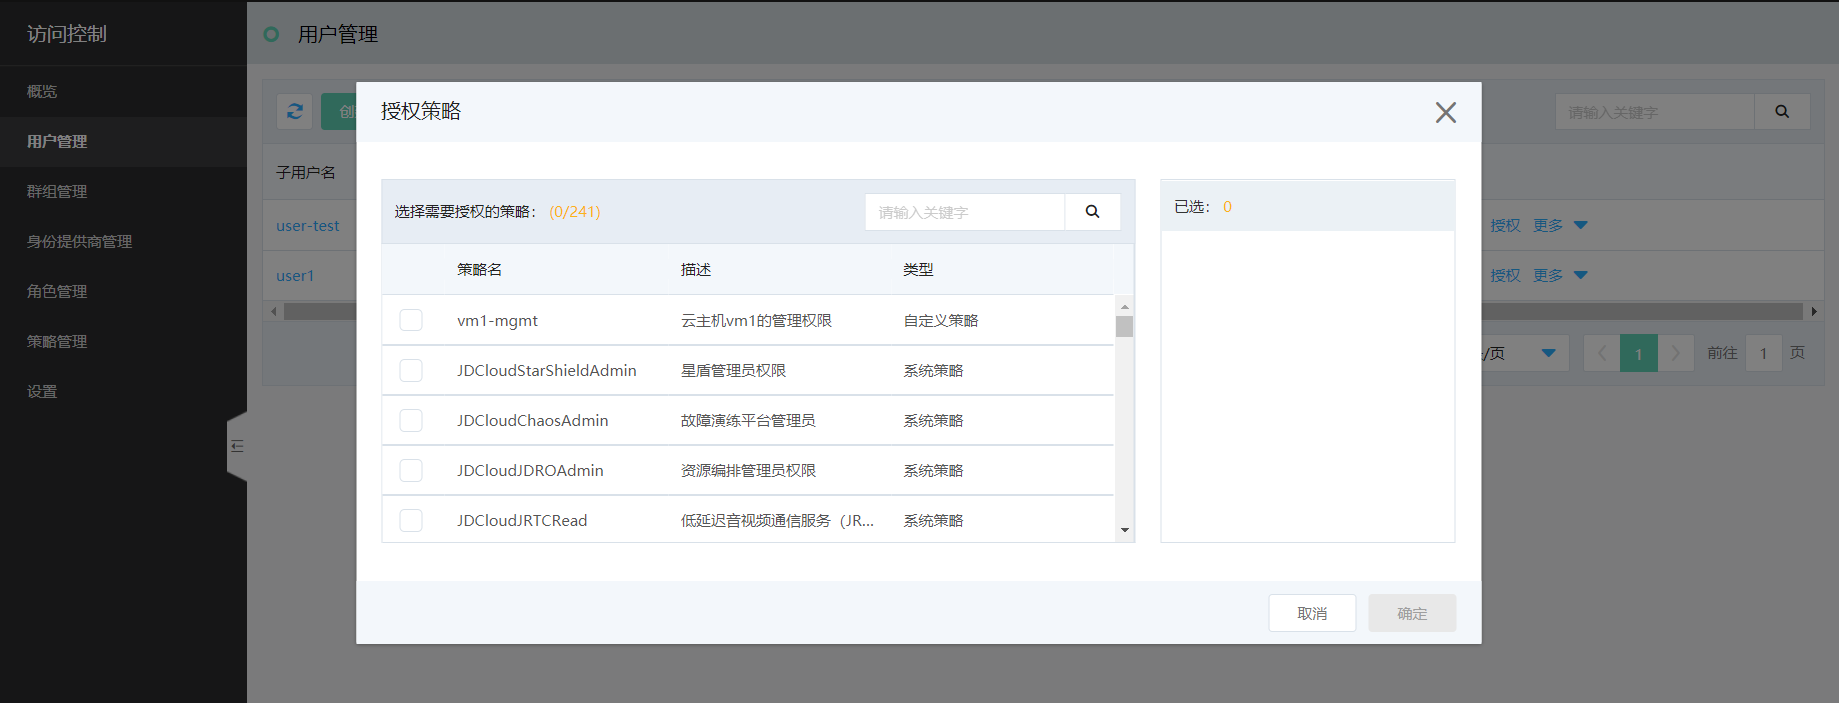Open the user-test user link
1839x703 pixels.
coord(308,226)
